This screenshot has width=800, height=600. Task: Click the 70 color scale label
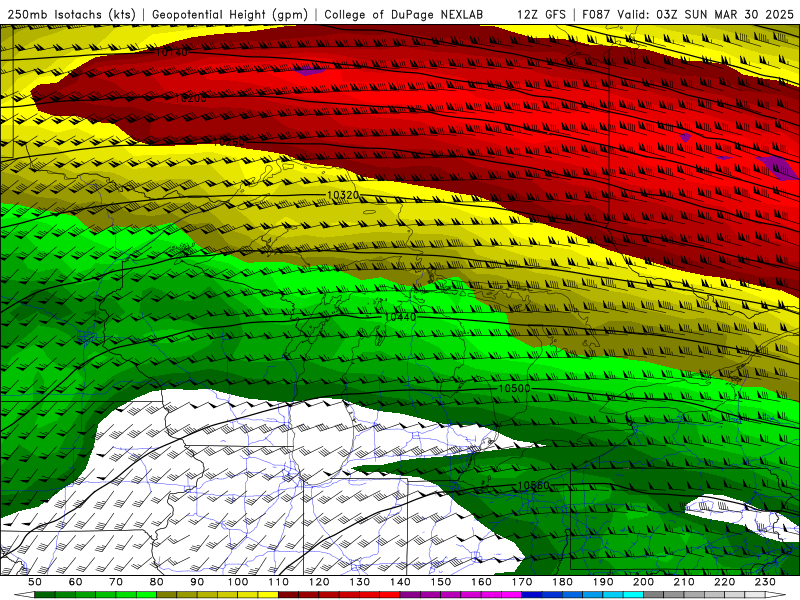116,582
